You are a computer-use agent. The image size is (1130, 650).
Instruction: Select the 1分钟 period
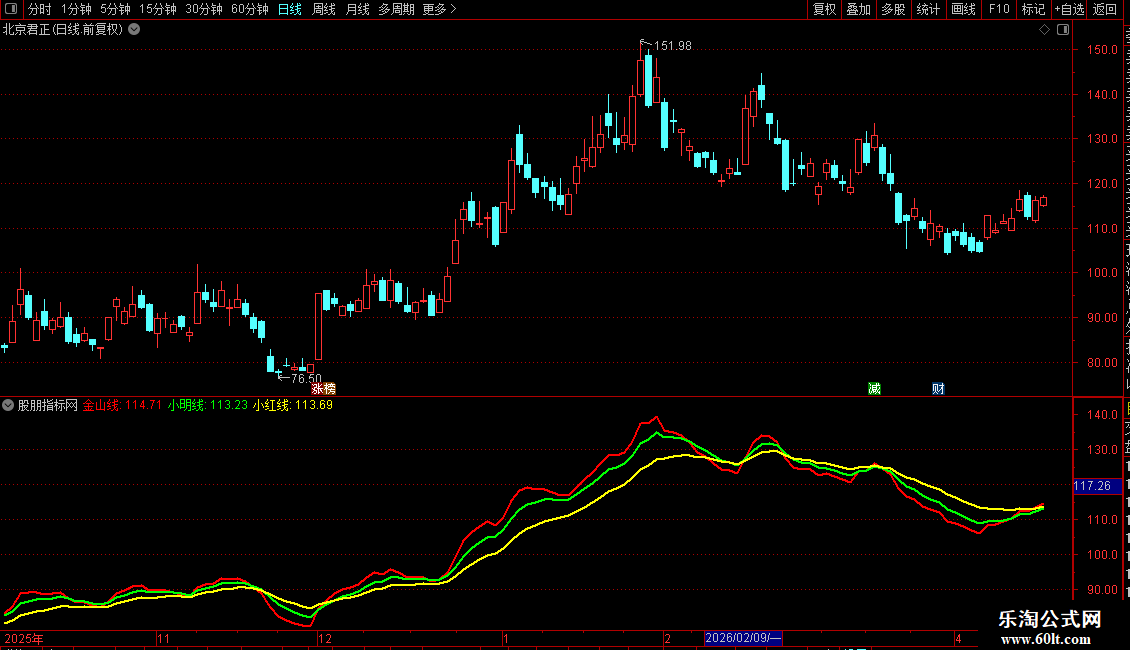[76, 9]
